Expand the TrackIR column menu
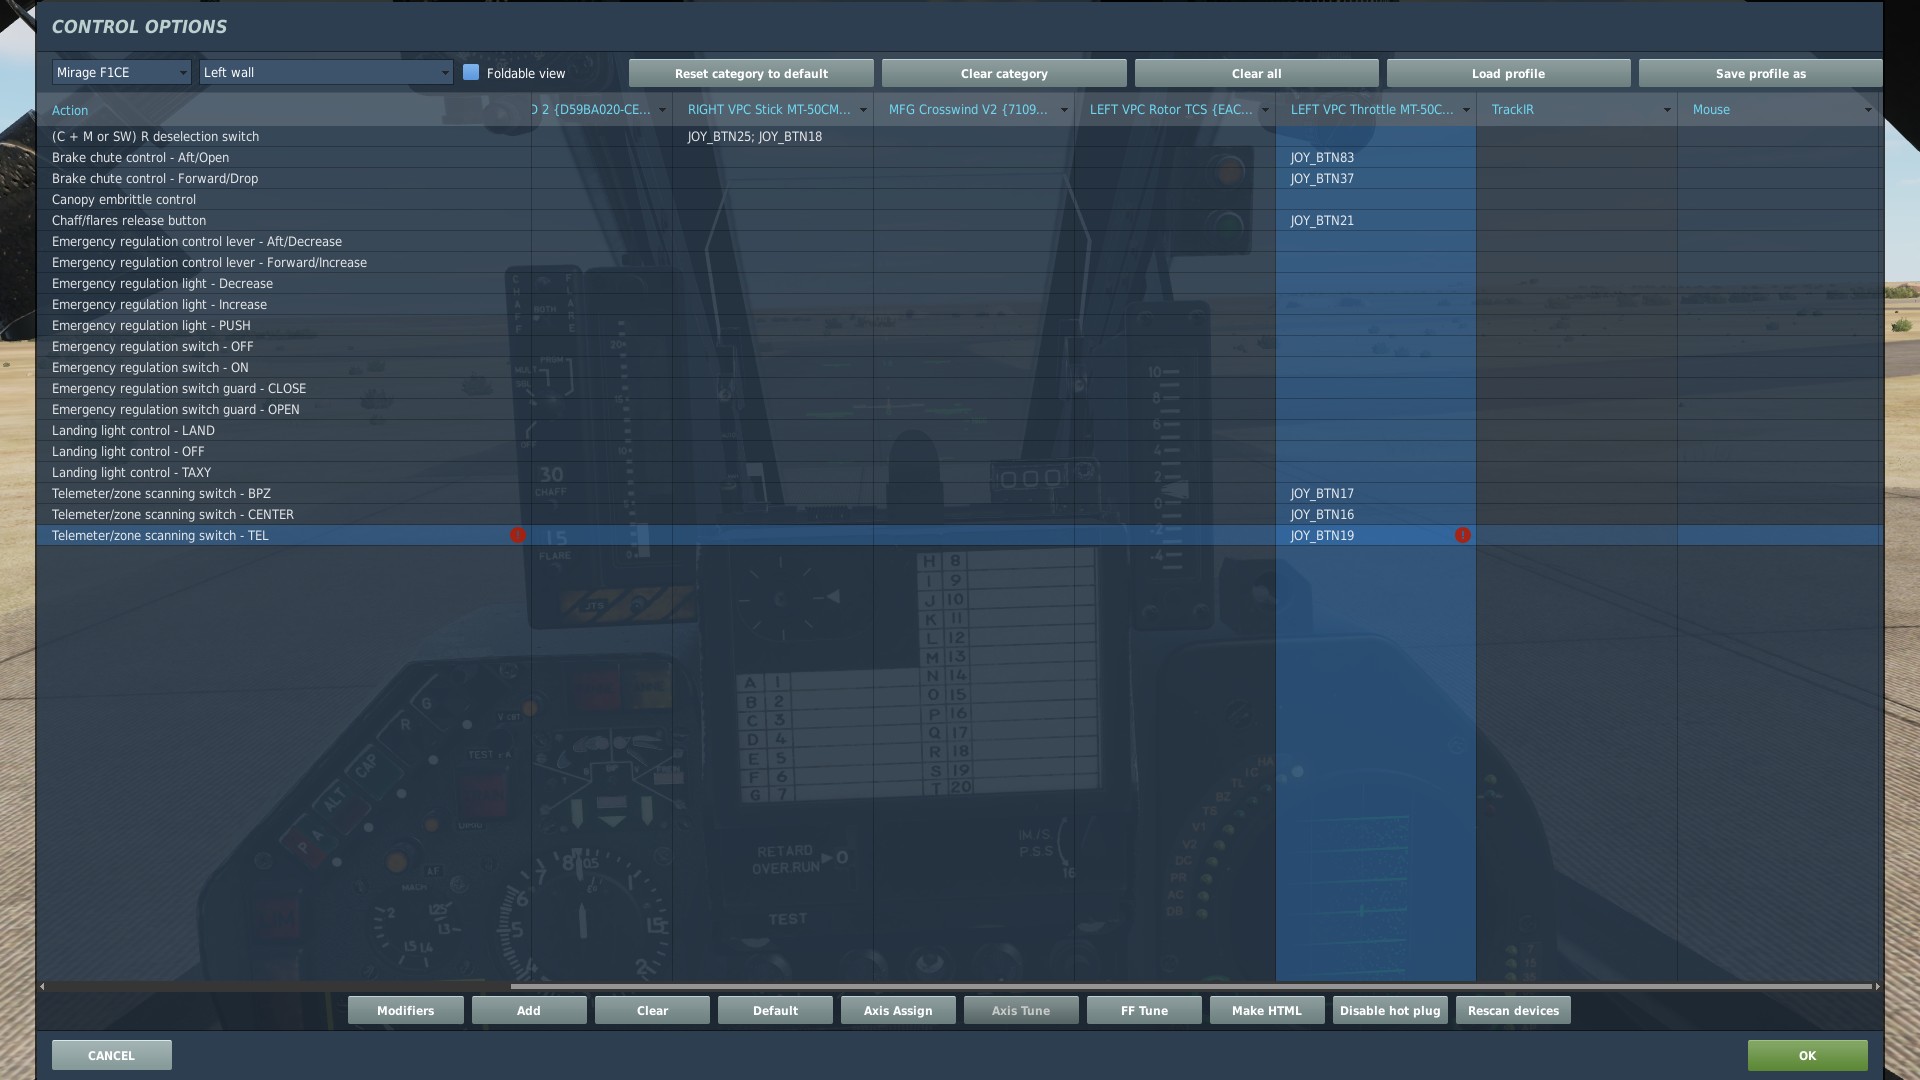The height and width of the screenshot is (1080, 1920). (x=1667, y=110)
